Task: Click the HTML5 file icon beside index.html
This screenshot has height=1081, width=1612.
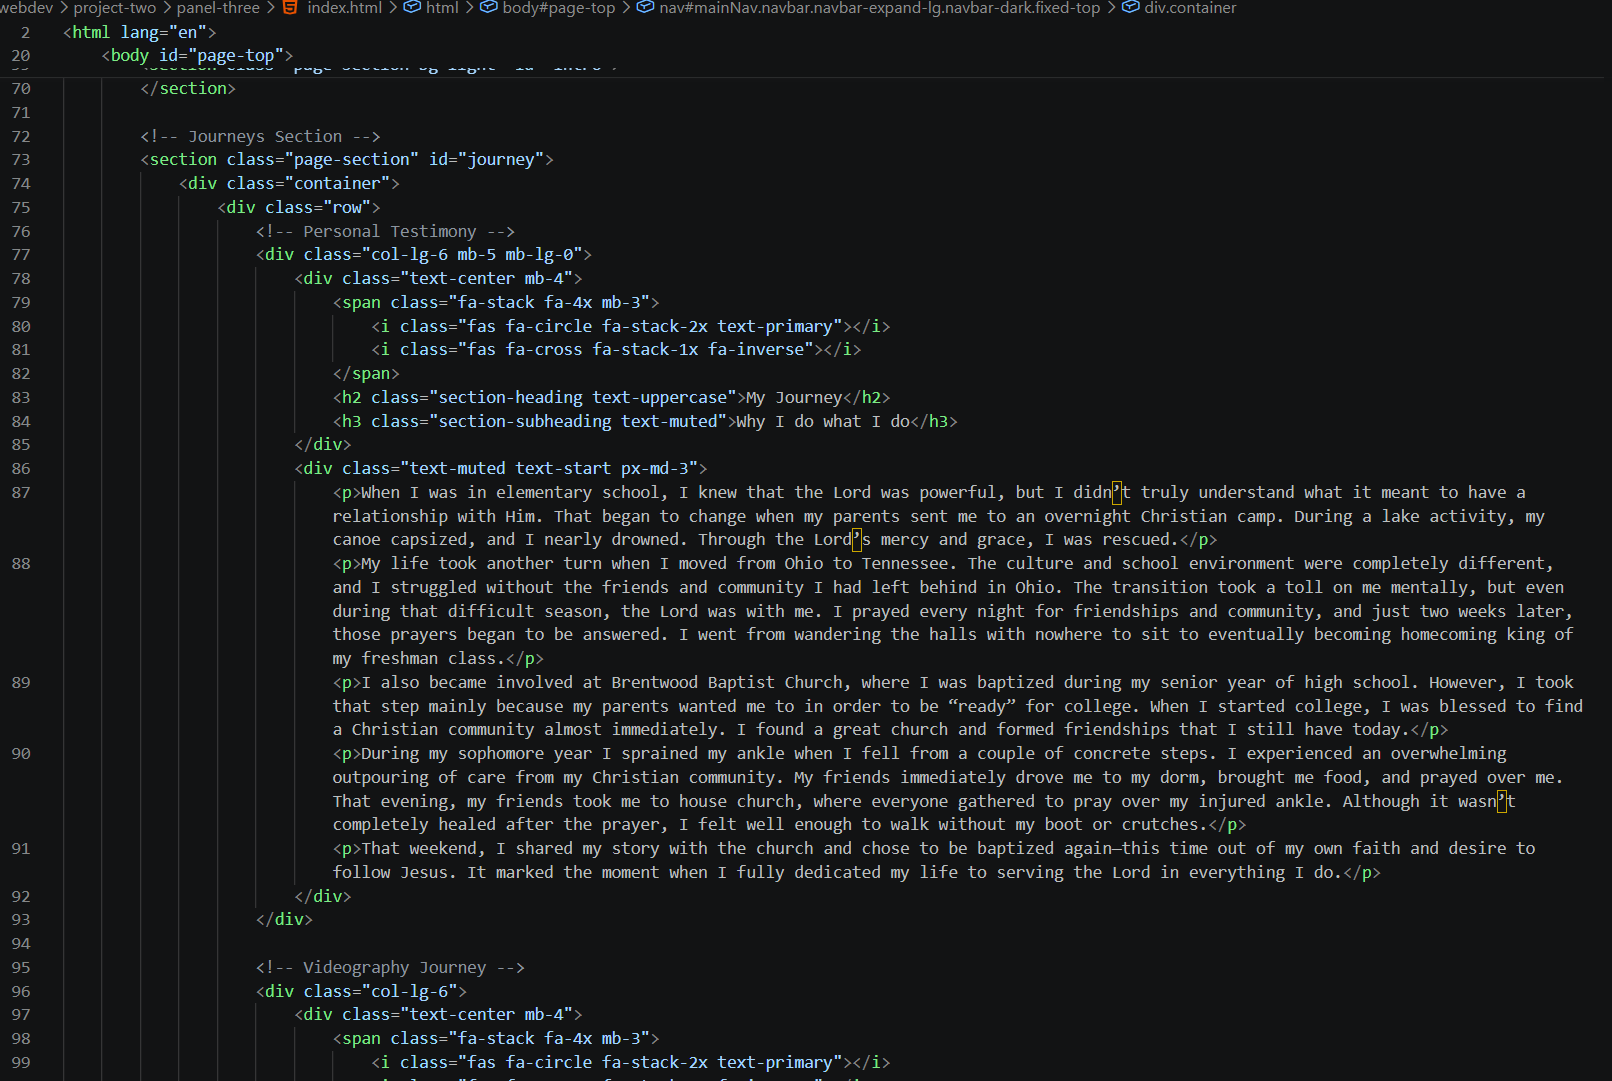Action: coord(290,8)
